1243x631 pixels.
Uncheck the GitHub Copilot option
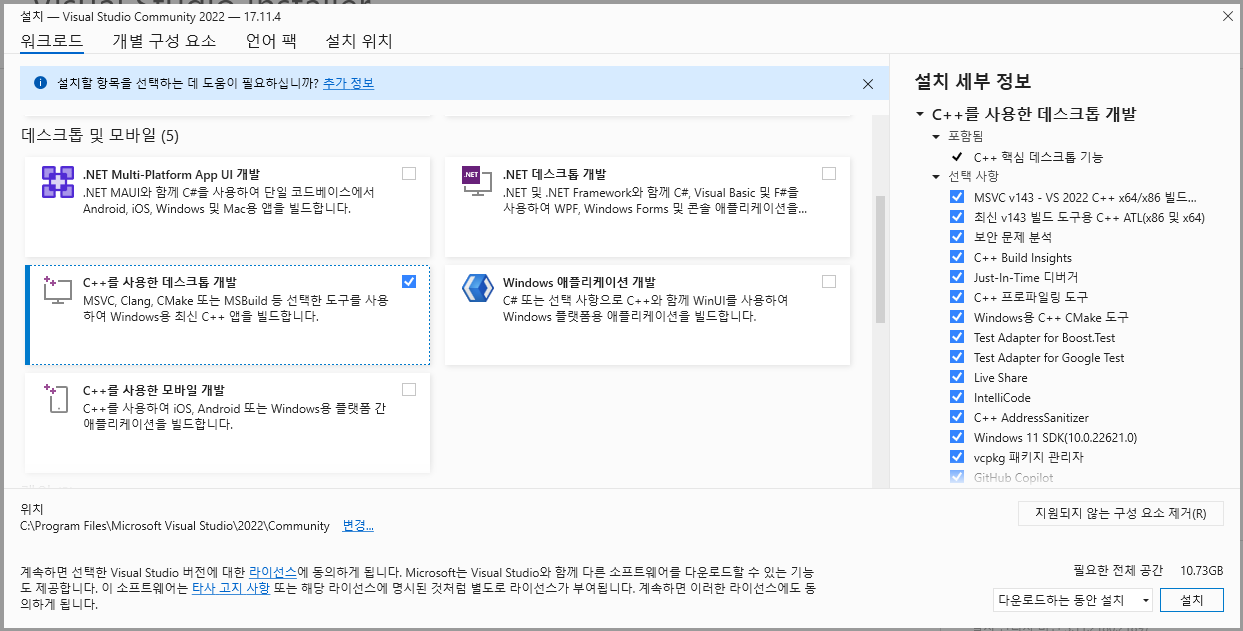(x=957, y=477)
